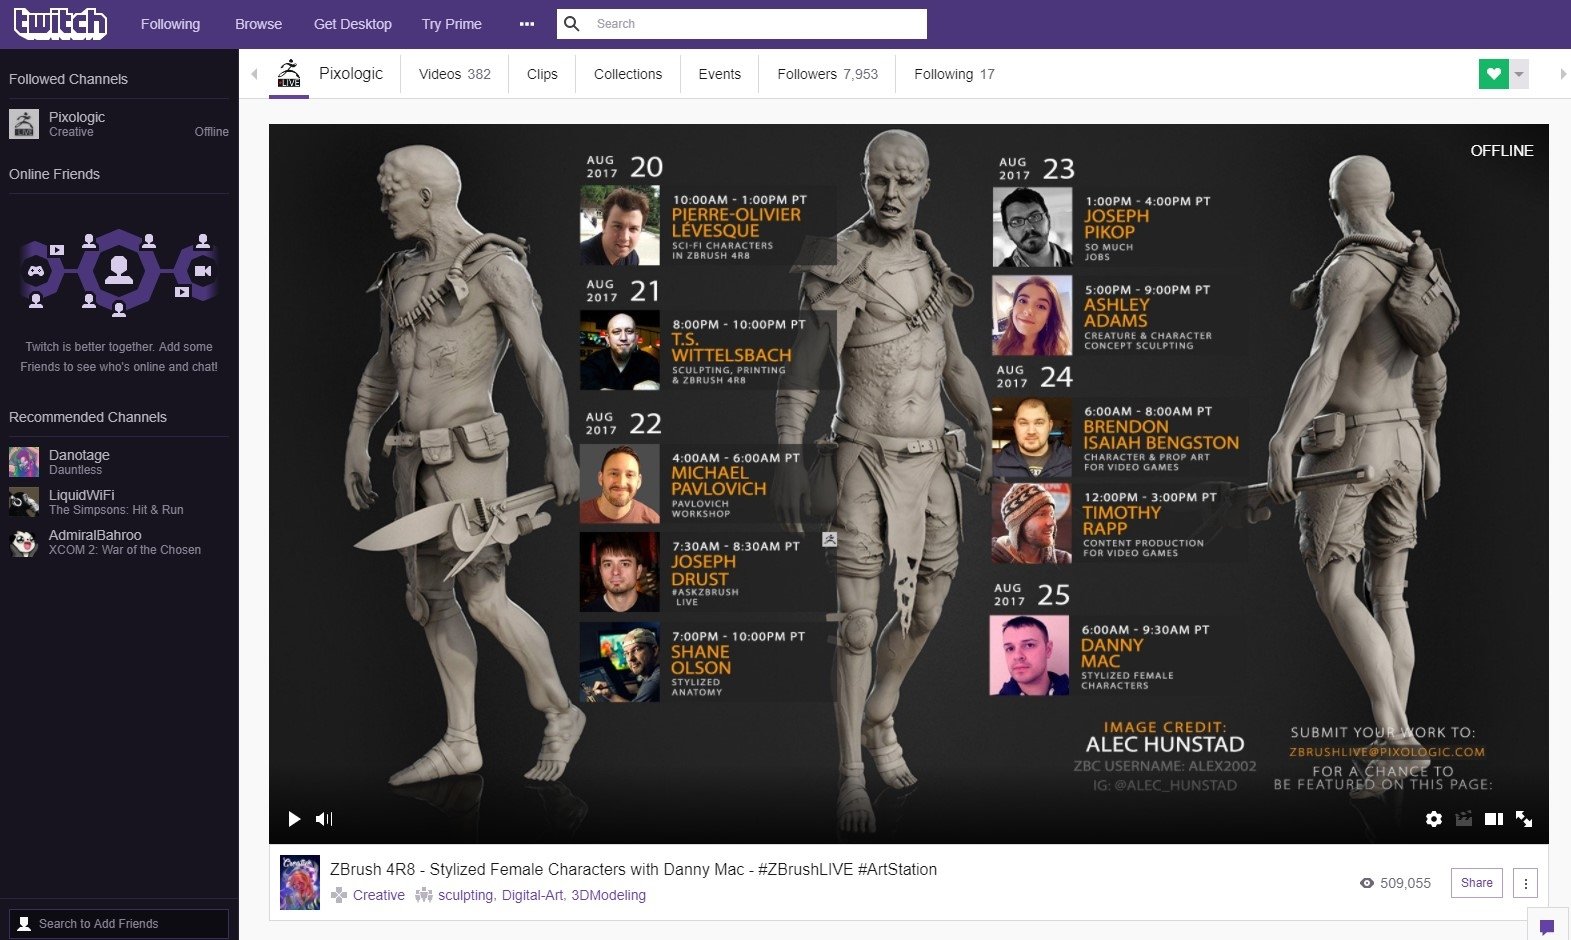1571x940 pixels.
Task: Play the video
Action: [x=294, y=819]
